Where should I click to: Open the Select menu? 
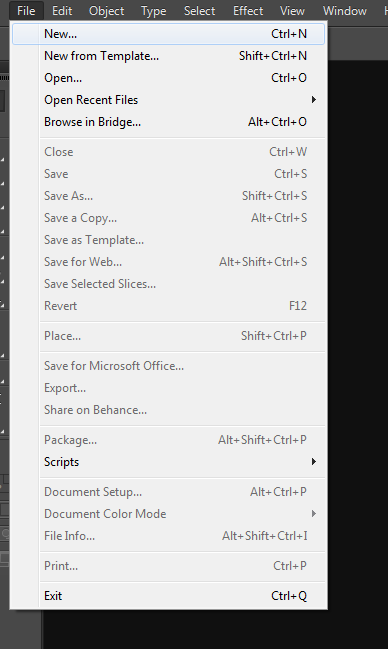point(200,10)
